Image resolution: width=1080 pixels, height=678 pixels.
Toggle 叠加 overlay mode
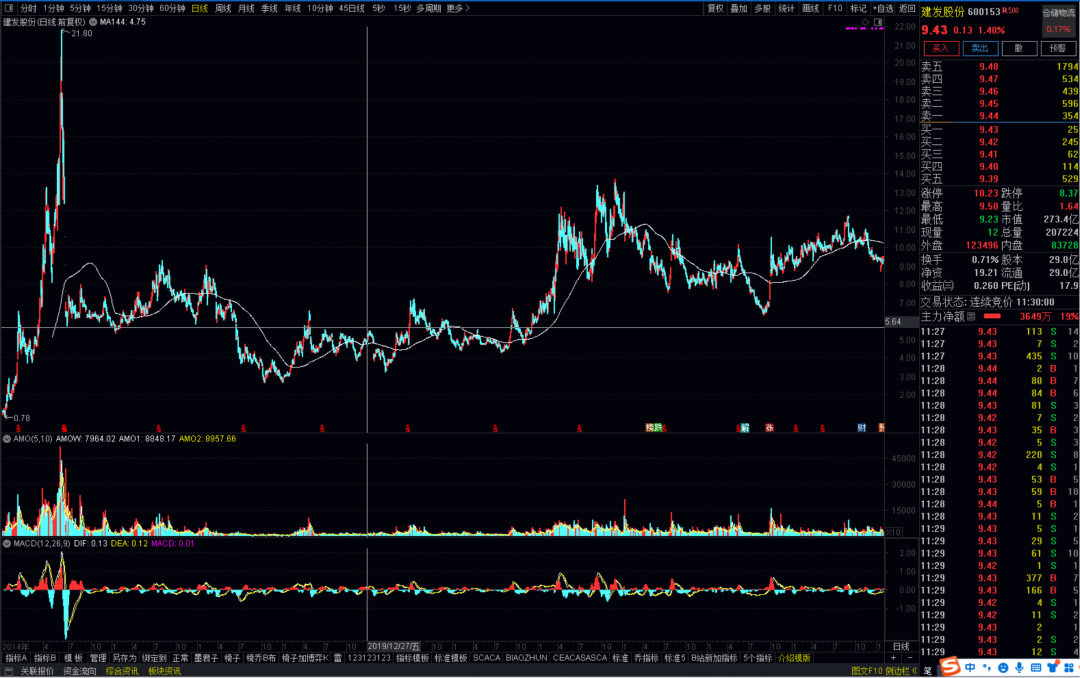point(739,8)
